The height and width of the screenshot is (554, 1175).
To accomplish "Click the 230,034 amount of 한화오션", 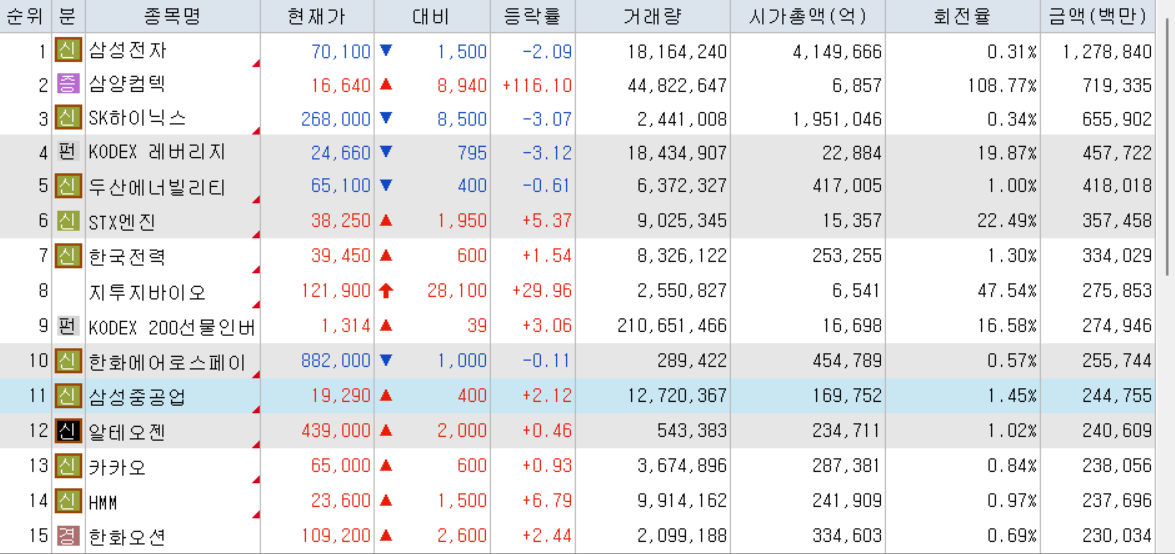I will (x=1117, y=535).
